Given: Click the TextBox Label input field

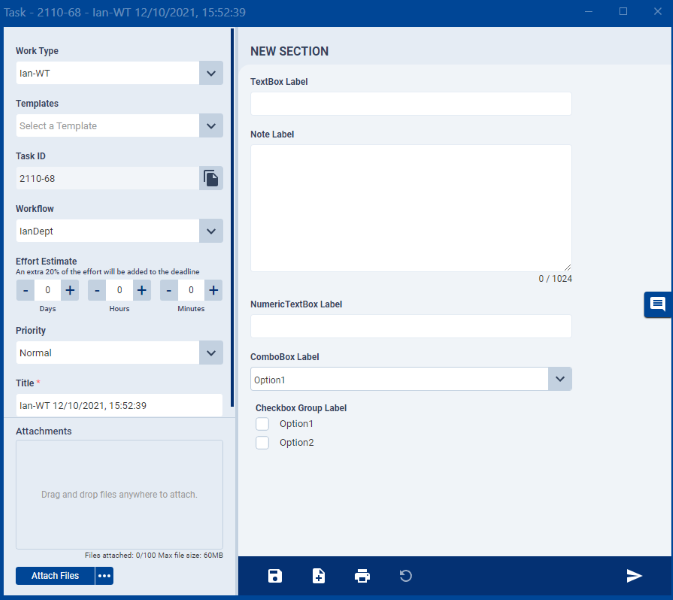Looking at the screenshot, I should point(411,104).
